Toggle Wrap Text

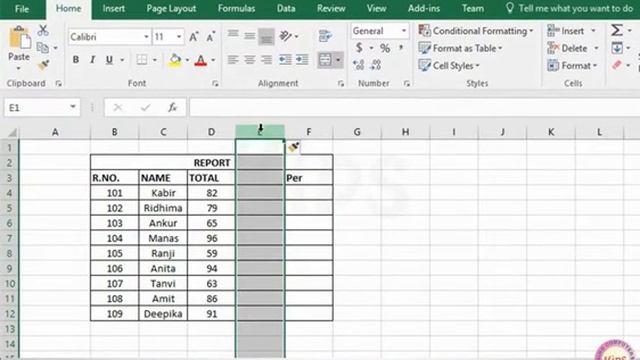click(x=325, y=36)
